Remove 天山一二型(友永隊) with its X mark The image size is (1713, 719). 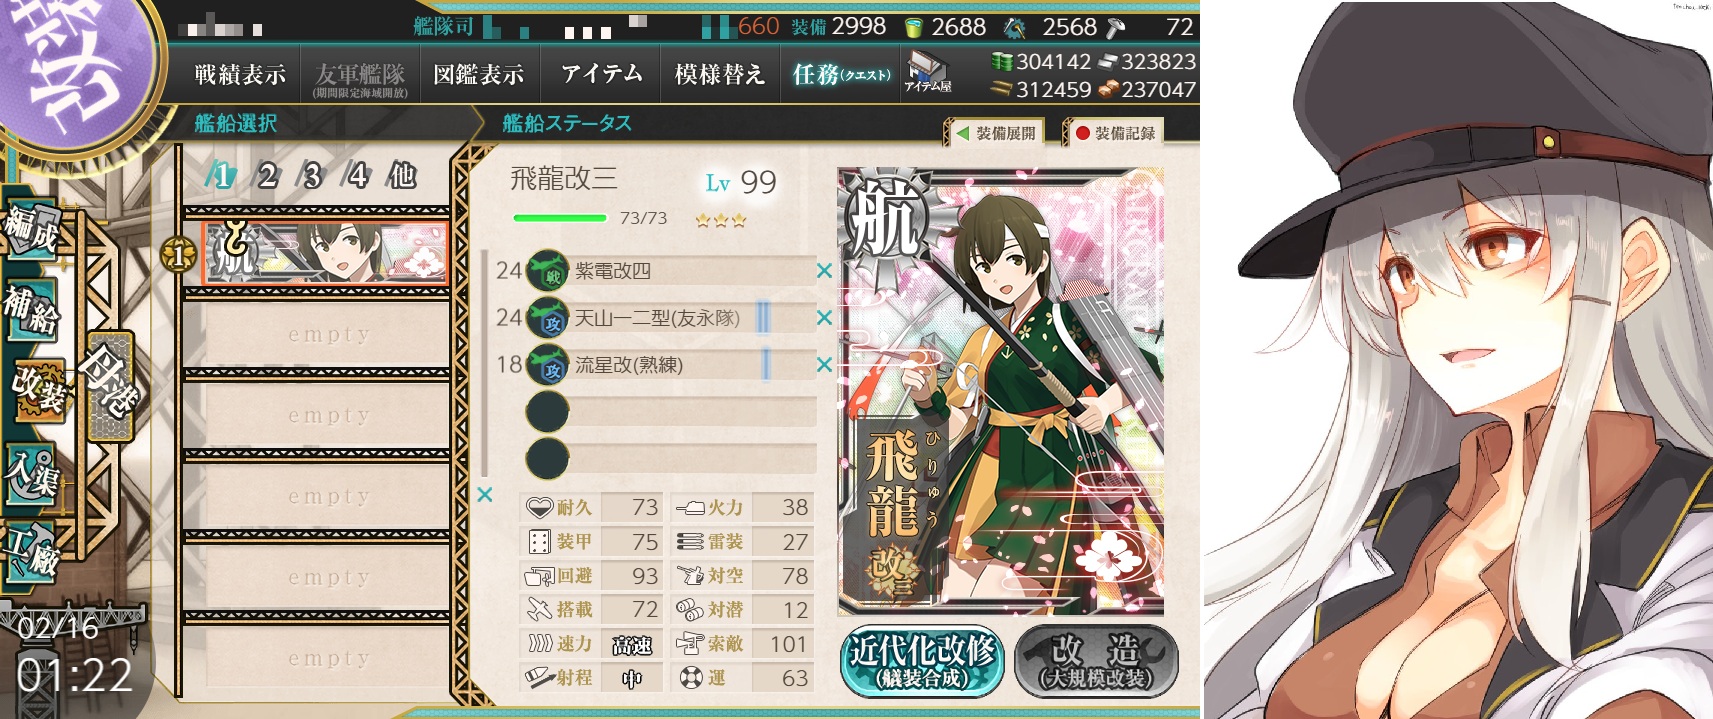click(x=824, y=318)
